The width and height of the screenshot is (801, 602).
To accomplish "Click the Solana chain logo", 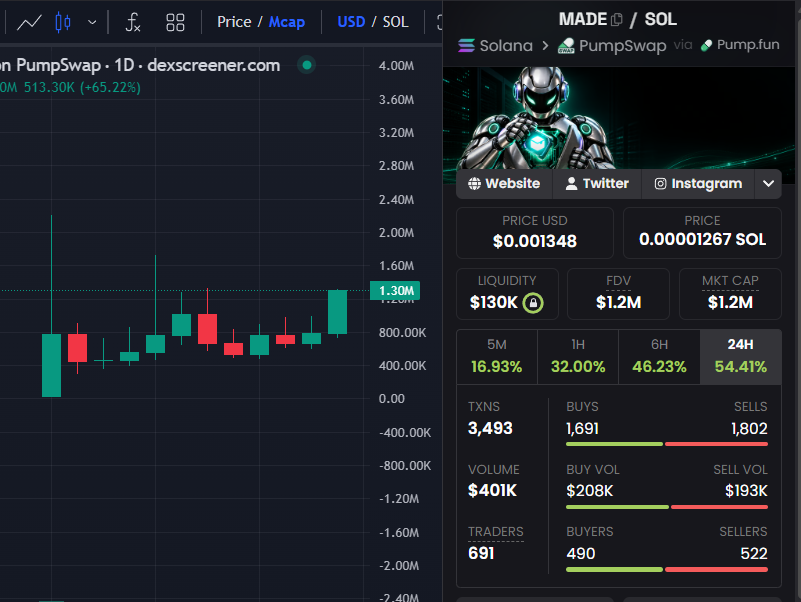I will pos(466,45).
